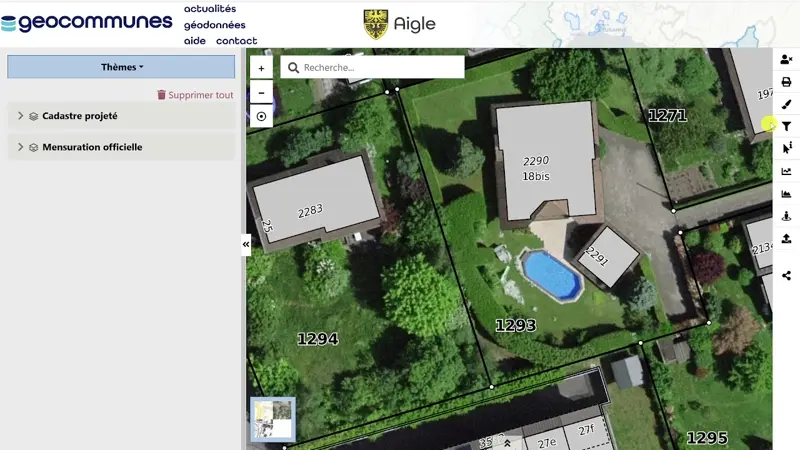Select the paintbrush drawing tool

[786, 104]
